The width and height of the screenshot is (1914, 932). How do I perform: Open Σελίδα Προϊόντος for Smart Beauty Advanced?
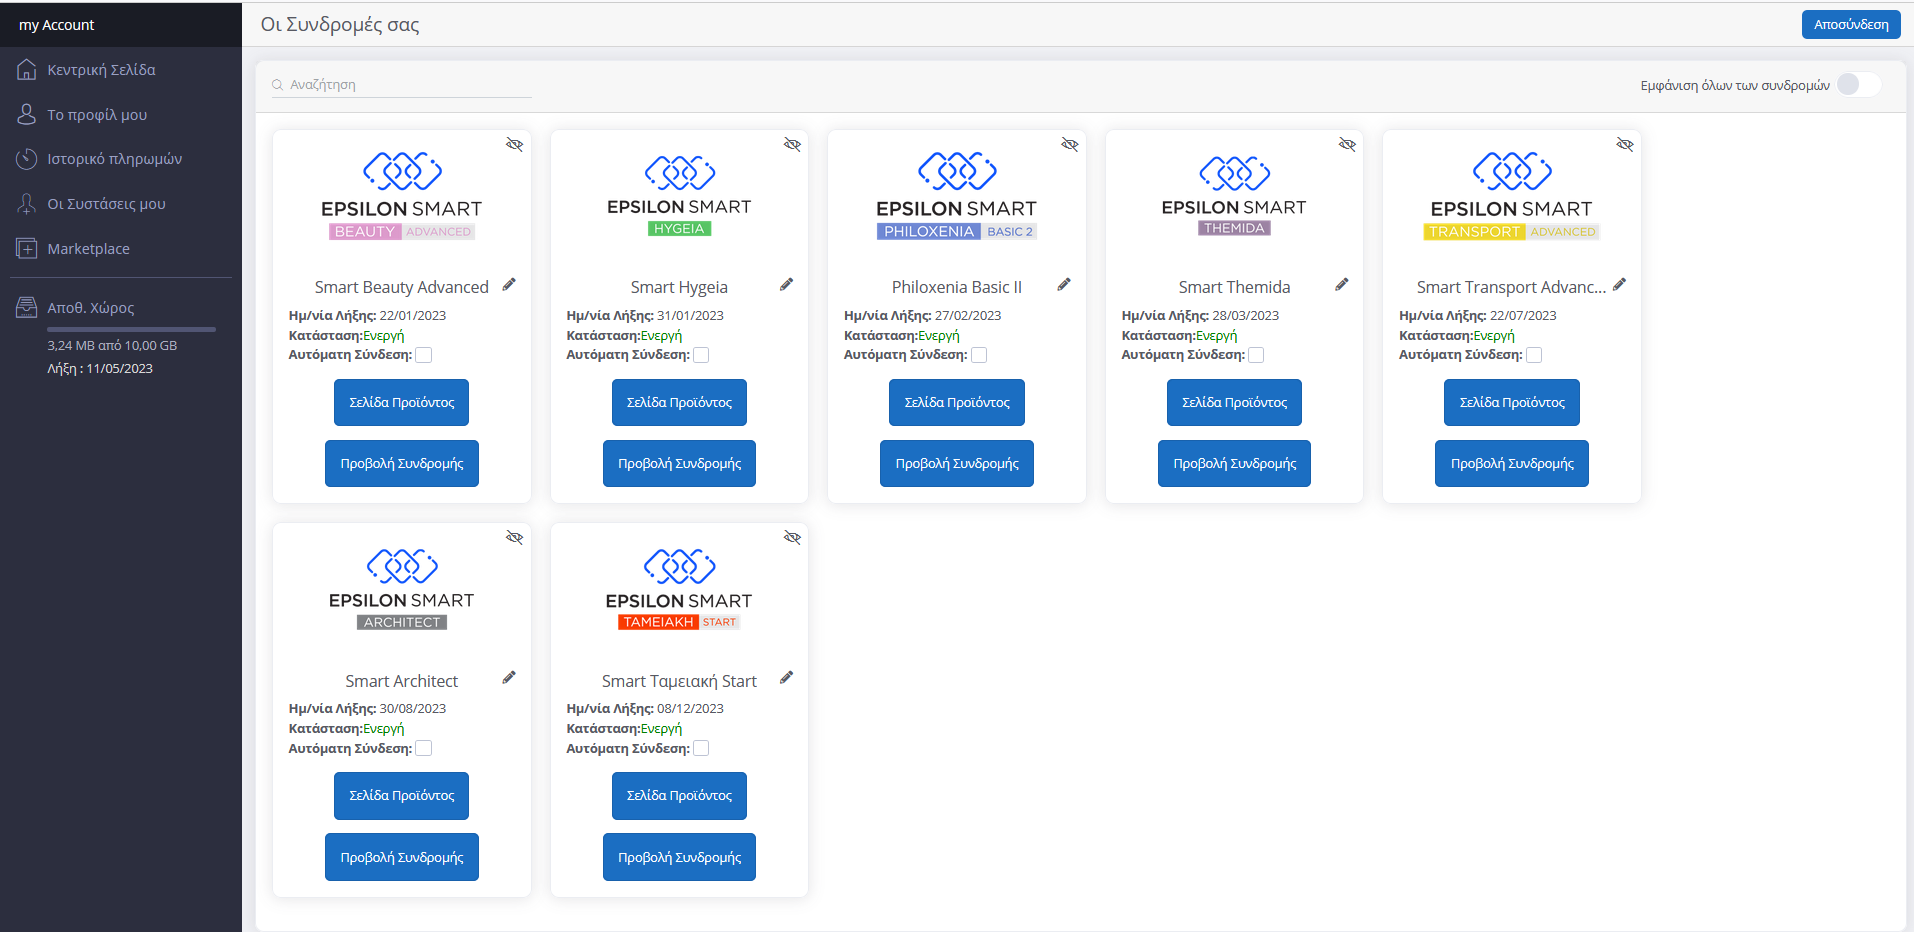pos(401,403)
